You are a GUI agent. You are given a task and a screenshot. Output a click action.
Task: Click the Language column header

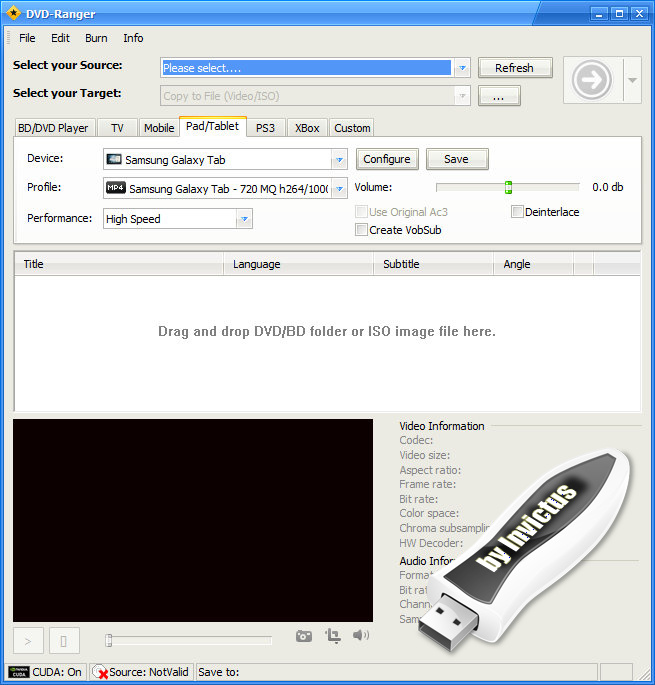coord(299,264)
